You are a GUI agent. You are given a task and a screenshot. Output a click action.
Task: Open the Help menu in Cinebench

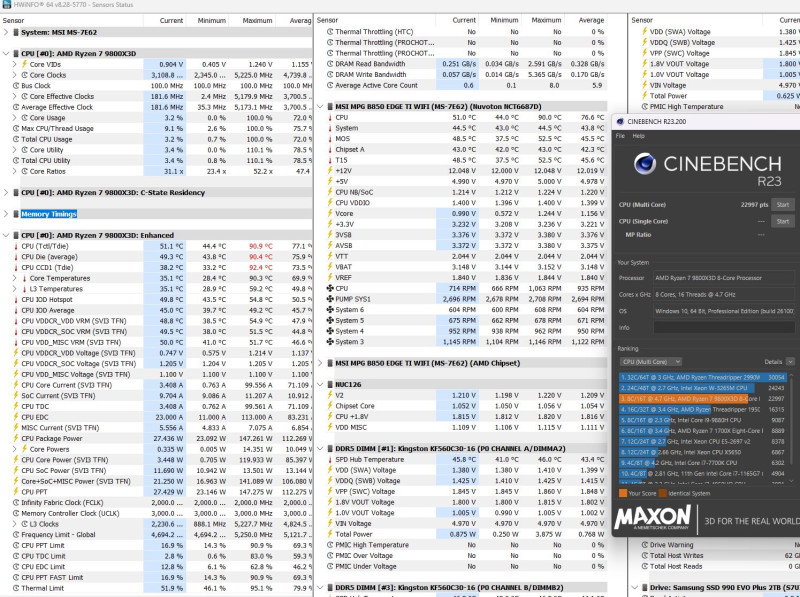[x=638, y=136]
